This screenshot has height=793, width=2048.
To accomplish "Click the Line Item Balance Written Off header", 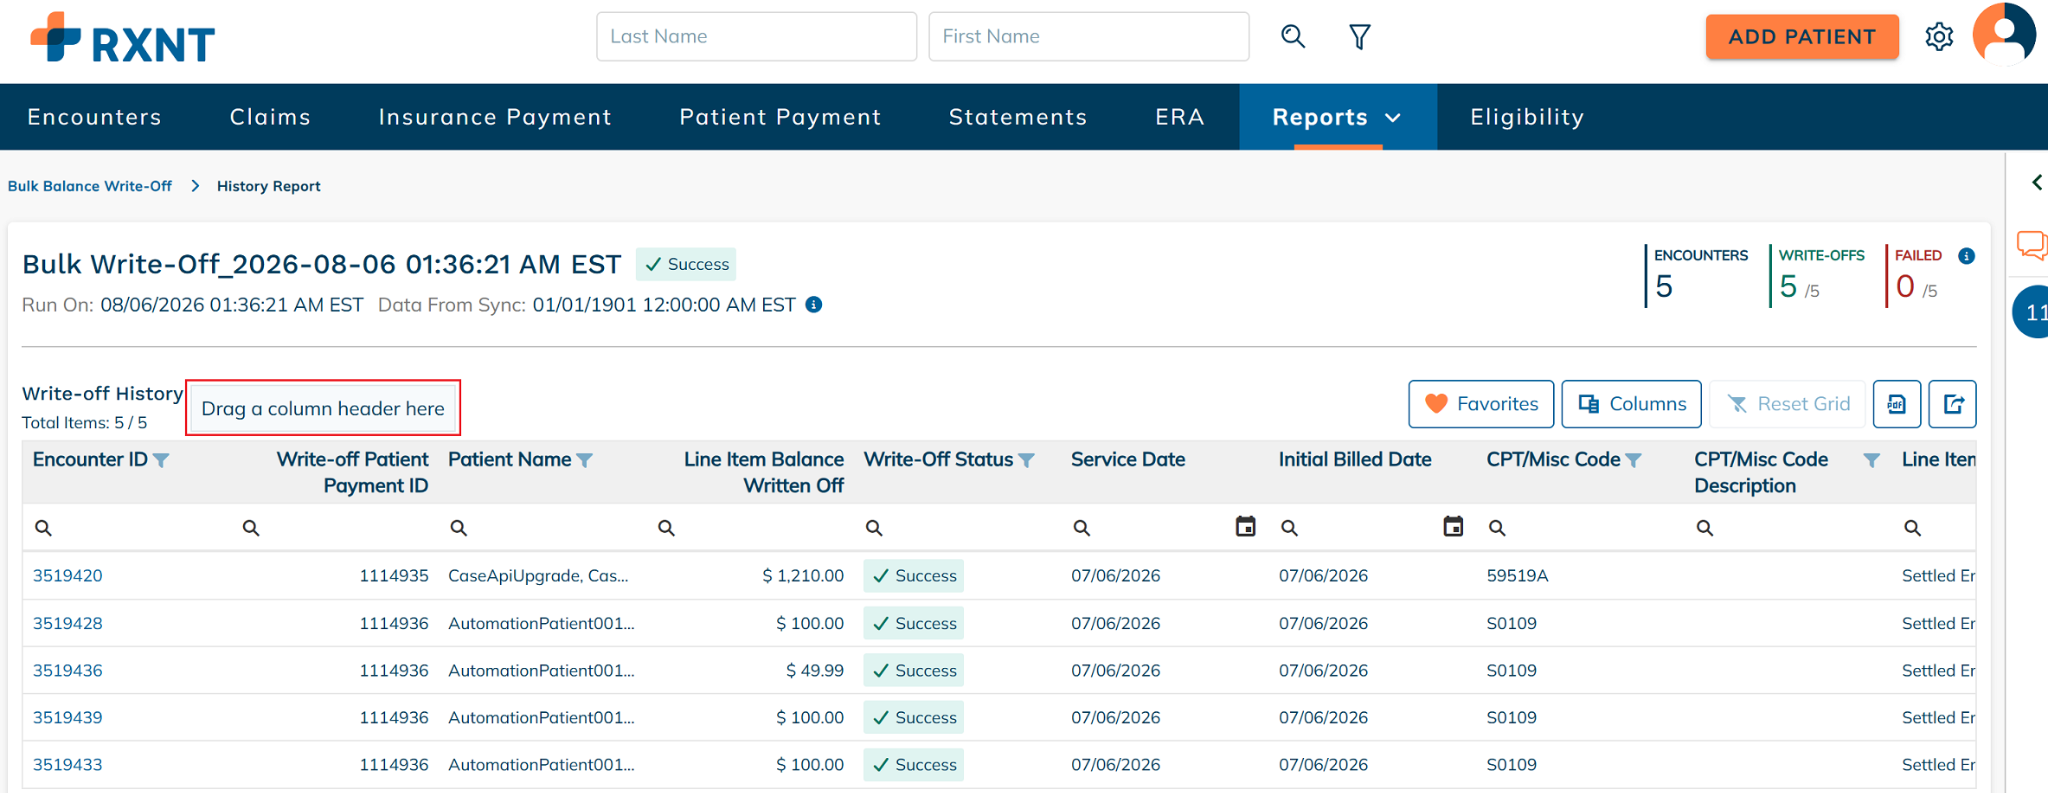I will click(764, 472).
